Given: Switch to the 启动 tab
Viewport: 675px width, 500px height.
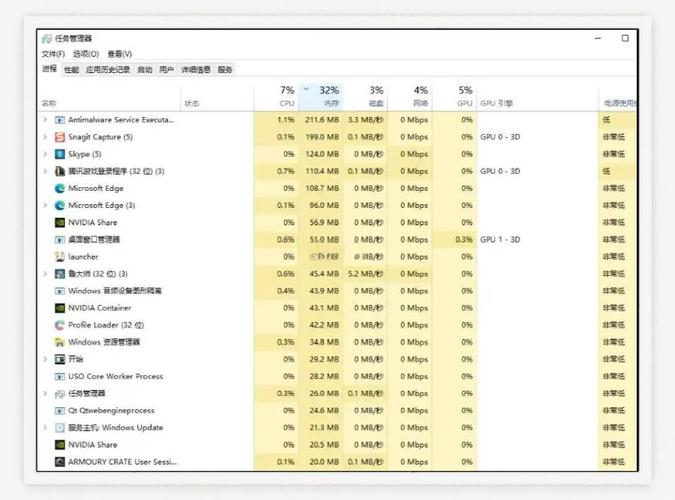Looking at the screenshot, I should pyautogui.click(x=145, y=69).
